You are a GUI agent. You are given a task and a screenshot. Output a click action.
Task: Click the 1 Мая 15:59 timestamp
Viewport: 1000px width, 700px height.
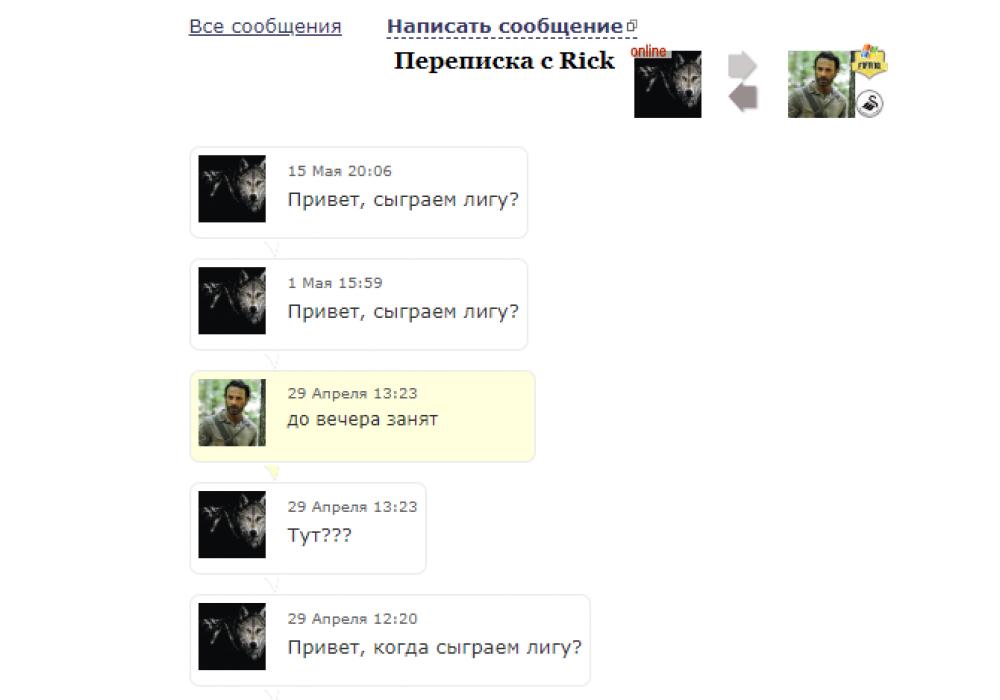coord(335,283)
